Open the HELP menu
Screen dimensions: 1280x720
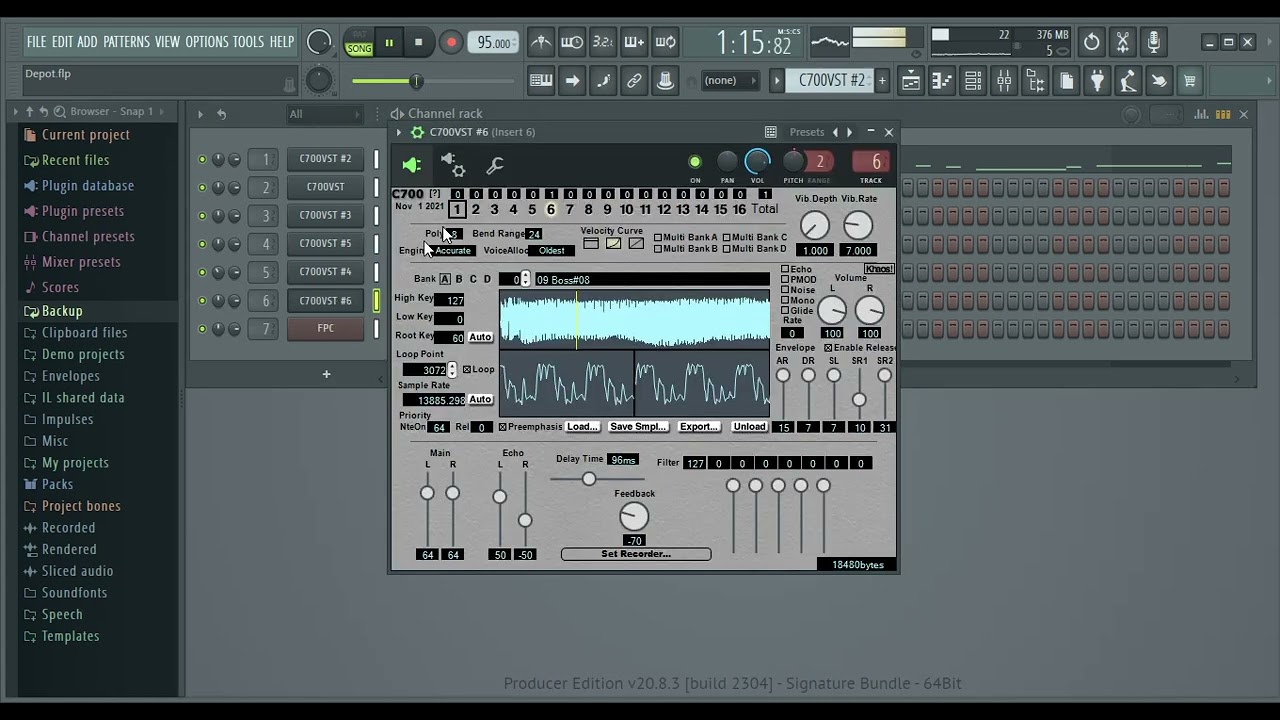pyautogui.click(x=282, y=42)
